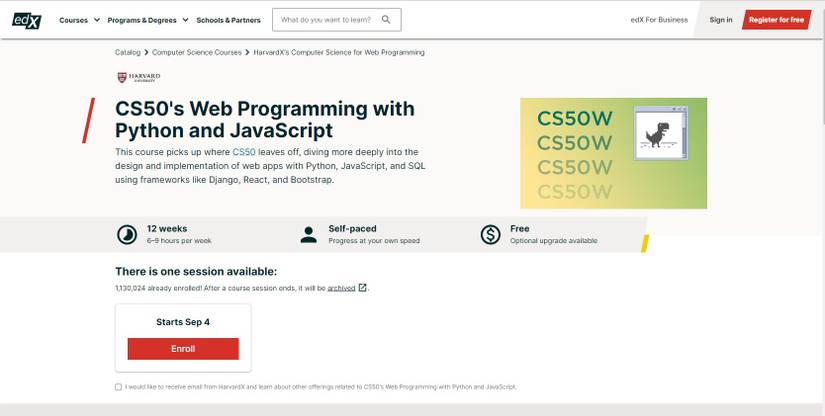Click the external link icon beside archived

click(x=362, y=288)
